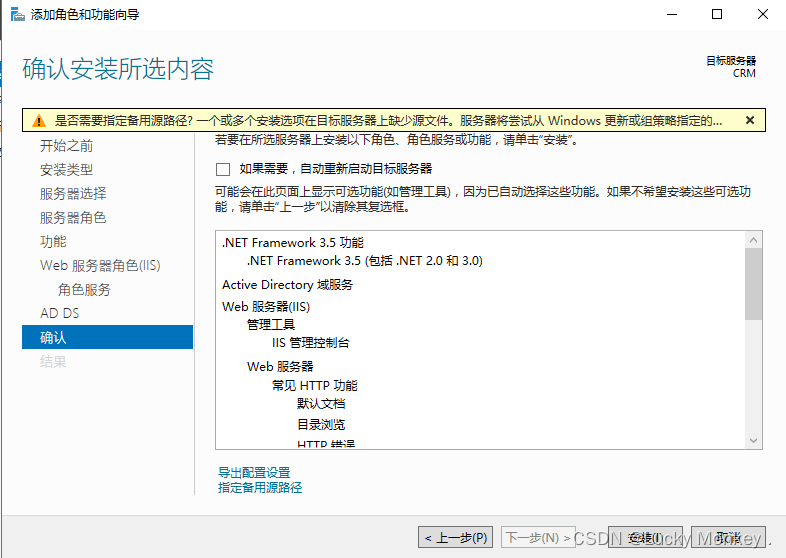Select '默认文档' row in the list
Screen dimensions: 786x558
[321, 404]
